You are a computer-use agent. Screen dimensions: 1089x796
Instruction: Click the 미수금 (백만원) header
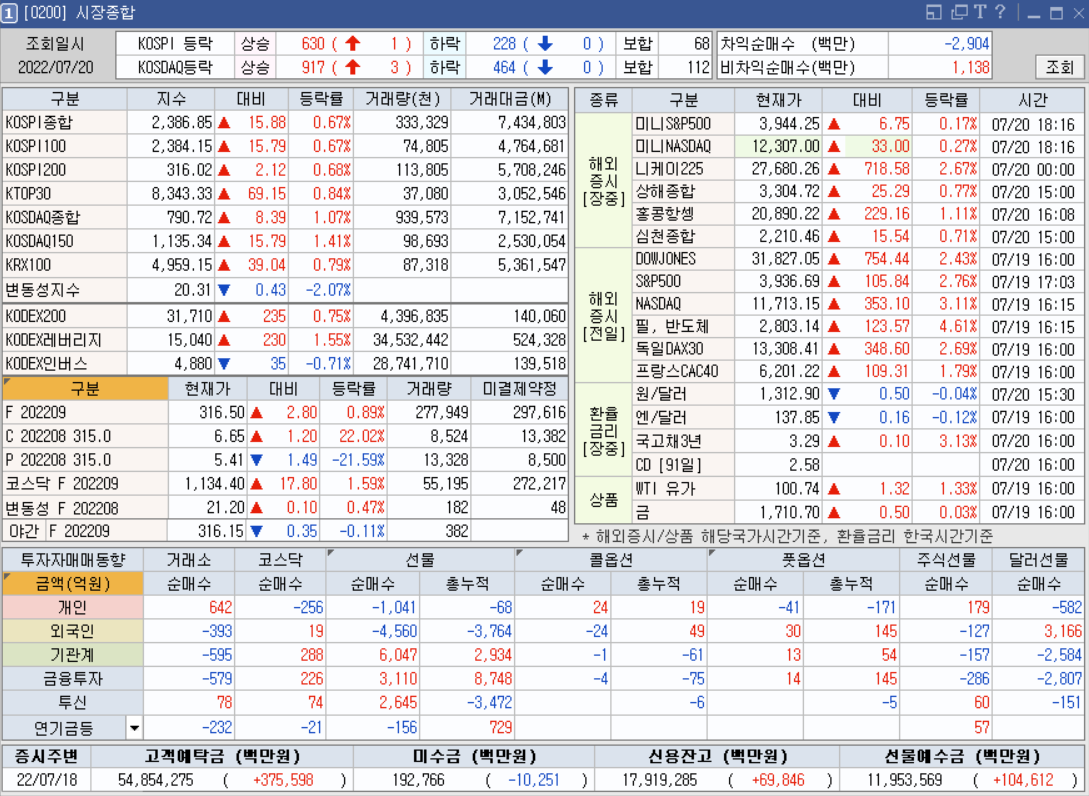[474, 756]
